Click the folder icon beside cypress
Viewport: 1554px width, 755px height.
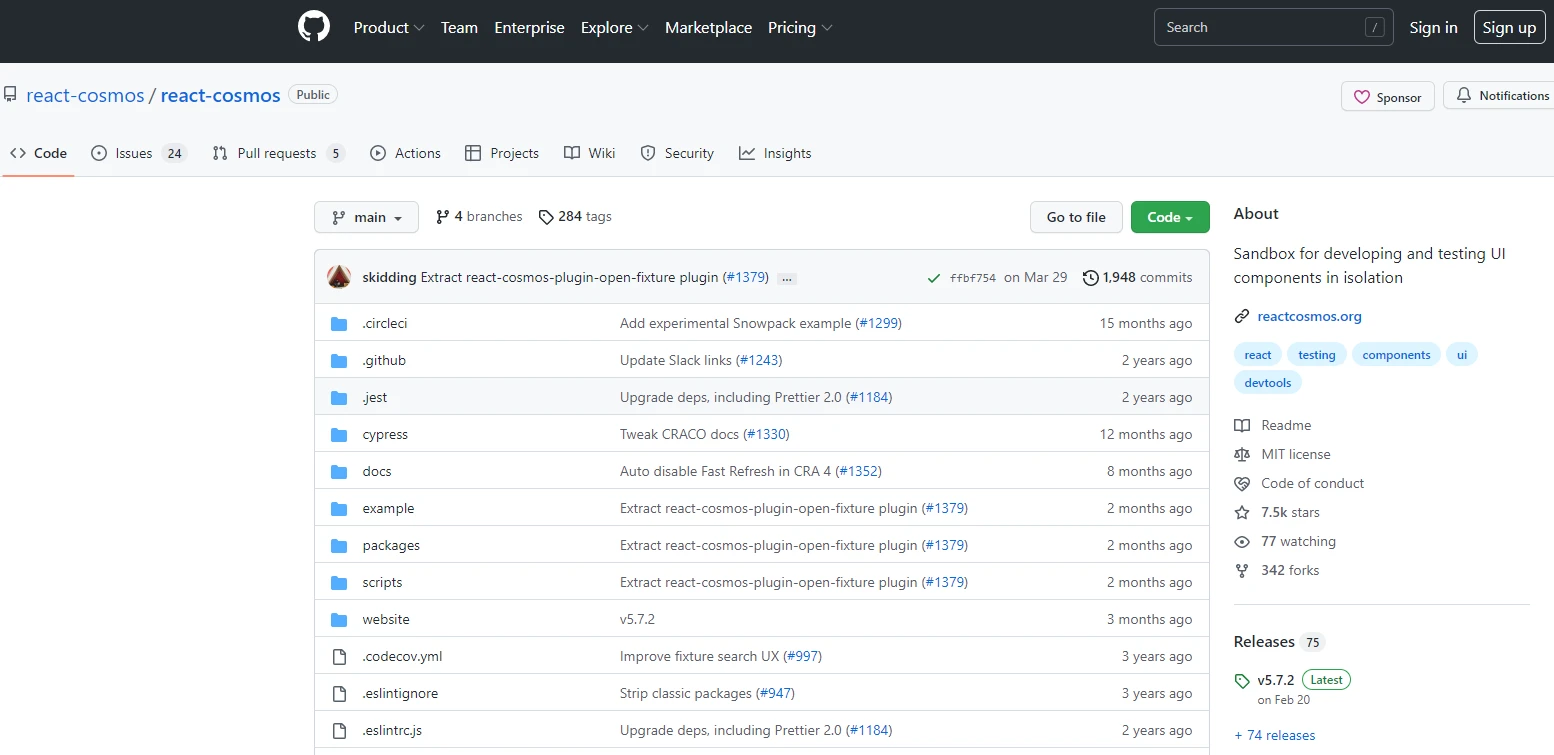[339, 435]
